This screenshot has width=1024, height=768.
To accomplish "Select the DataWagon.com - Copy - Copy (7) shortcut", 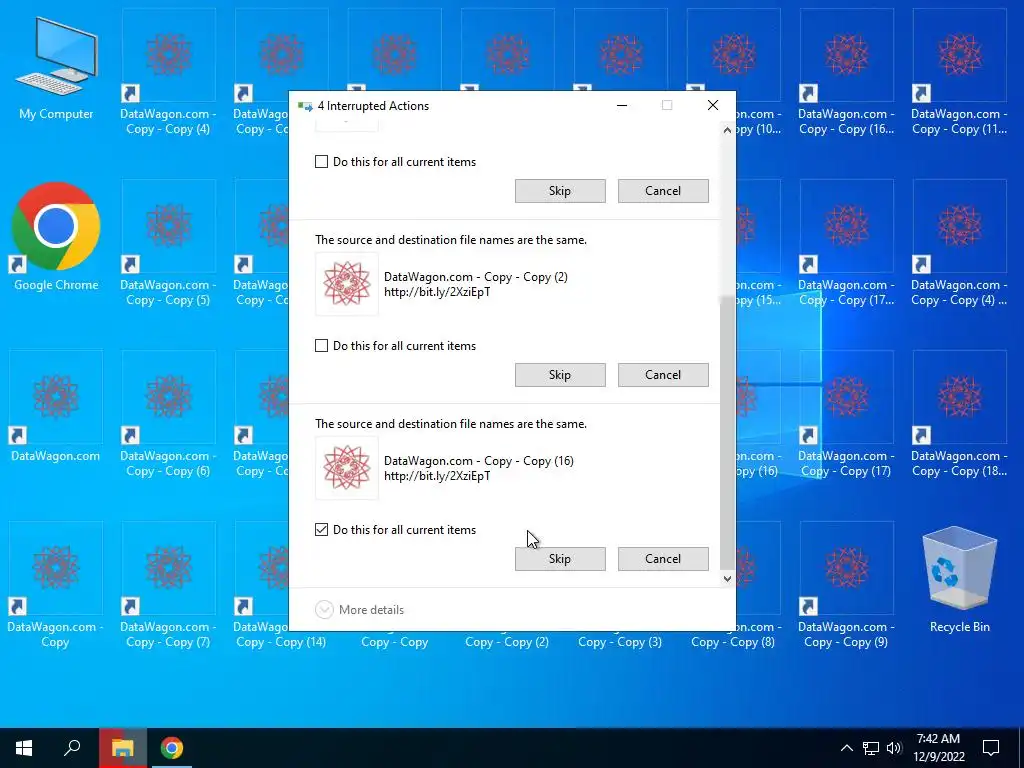I will coord(168,585).
